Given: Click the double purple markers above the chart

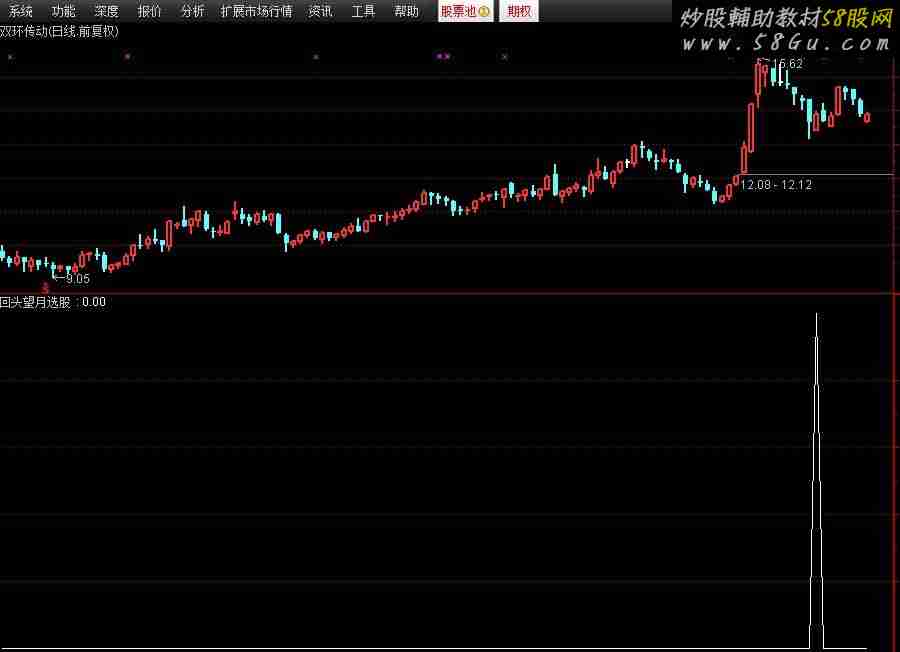Looking at the screenshot, I should click(443, 56).
